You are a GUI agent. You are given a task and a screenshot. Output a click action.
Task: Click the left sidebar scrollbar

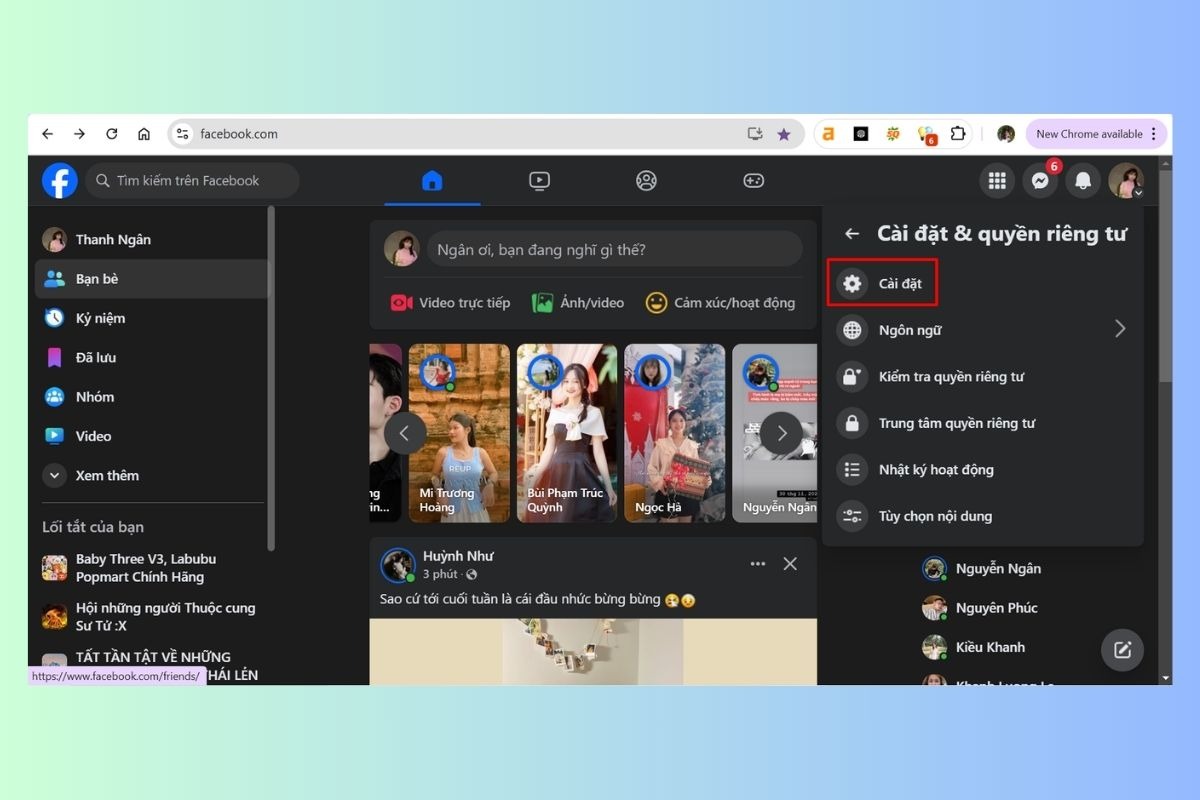pyautogui.click(x=271, y=378)
